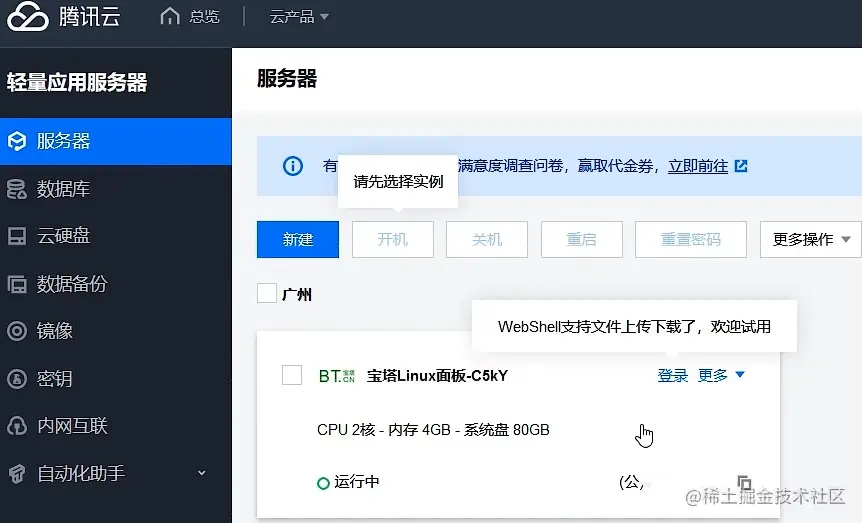Click the 广州 region label

click(297, 295)
